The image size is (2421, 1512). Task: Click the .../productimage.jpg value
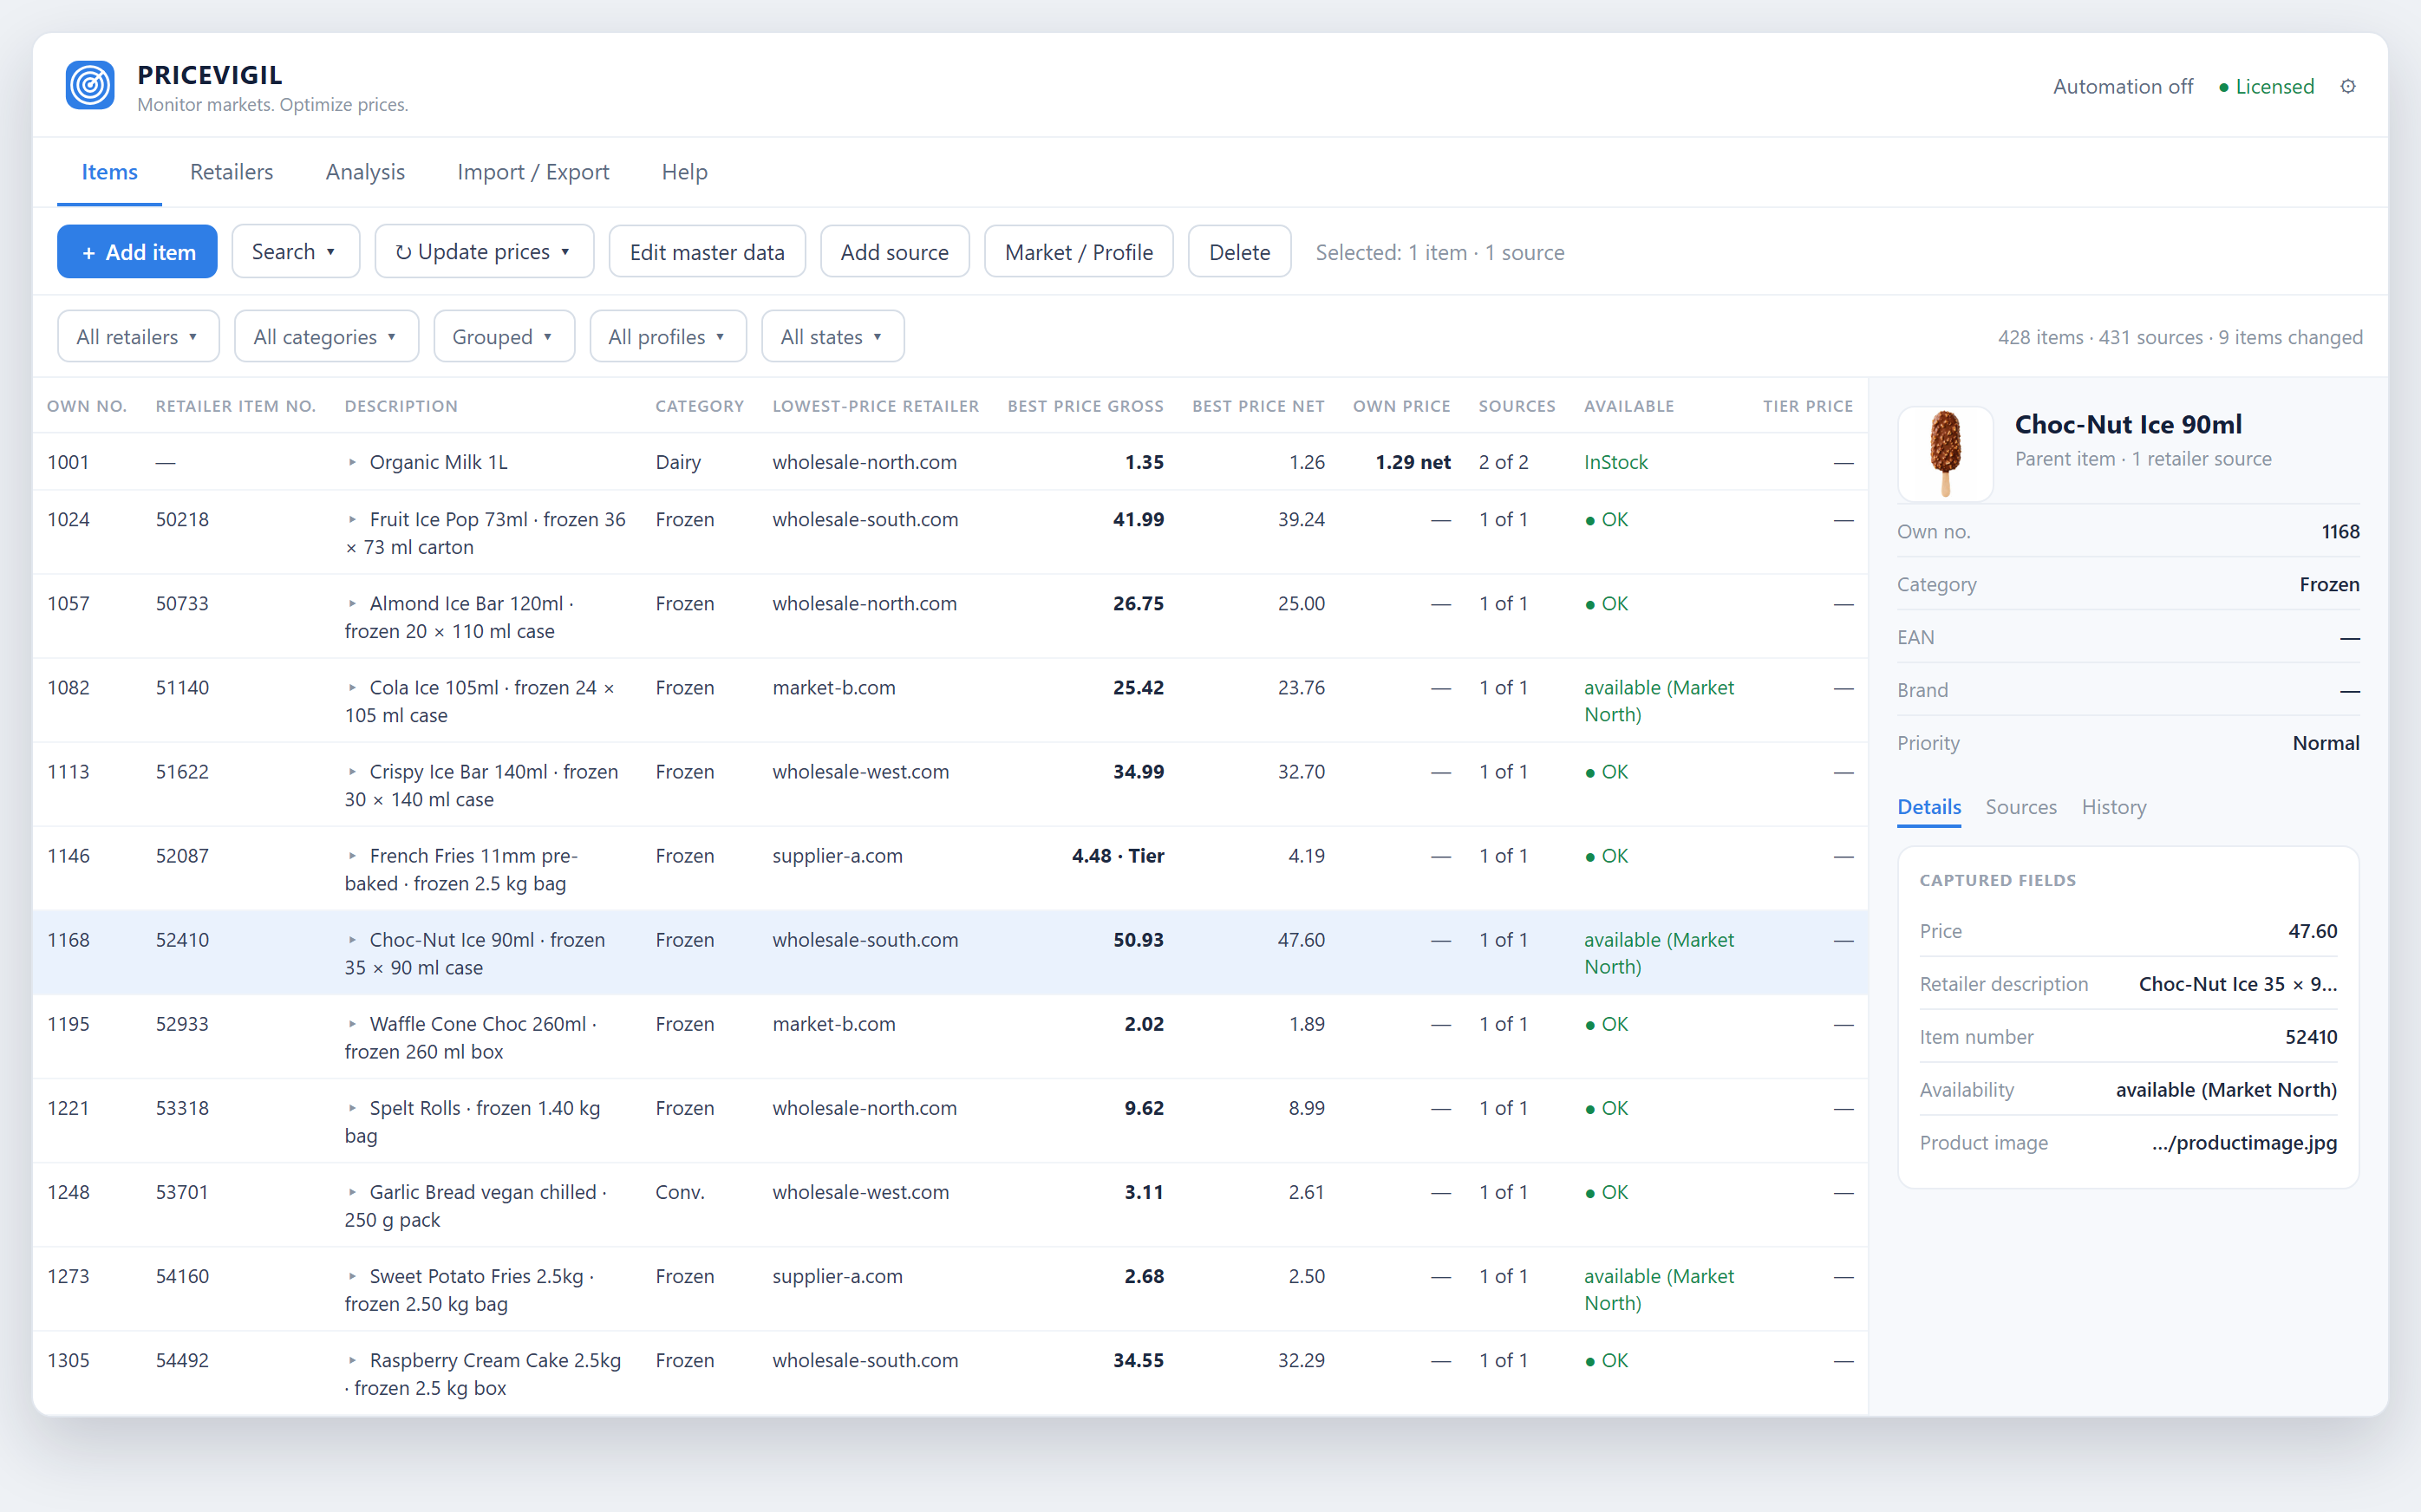coord(2244,1143)
